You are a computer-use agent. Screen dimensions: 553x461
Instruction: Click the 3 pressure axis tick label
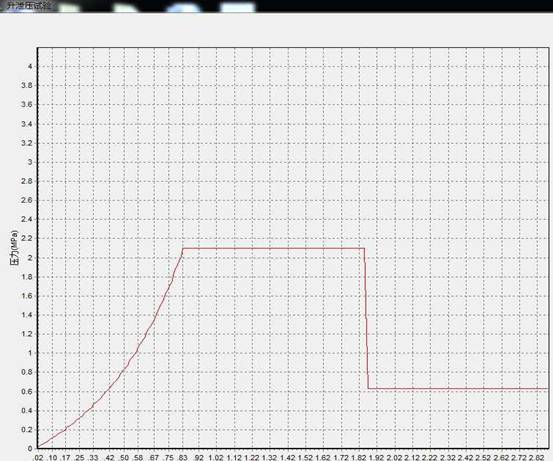pos(30,162)
